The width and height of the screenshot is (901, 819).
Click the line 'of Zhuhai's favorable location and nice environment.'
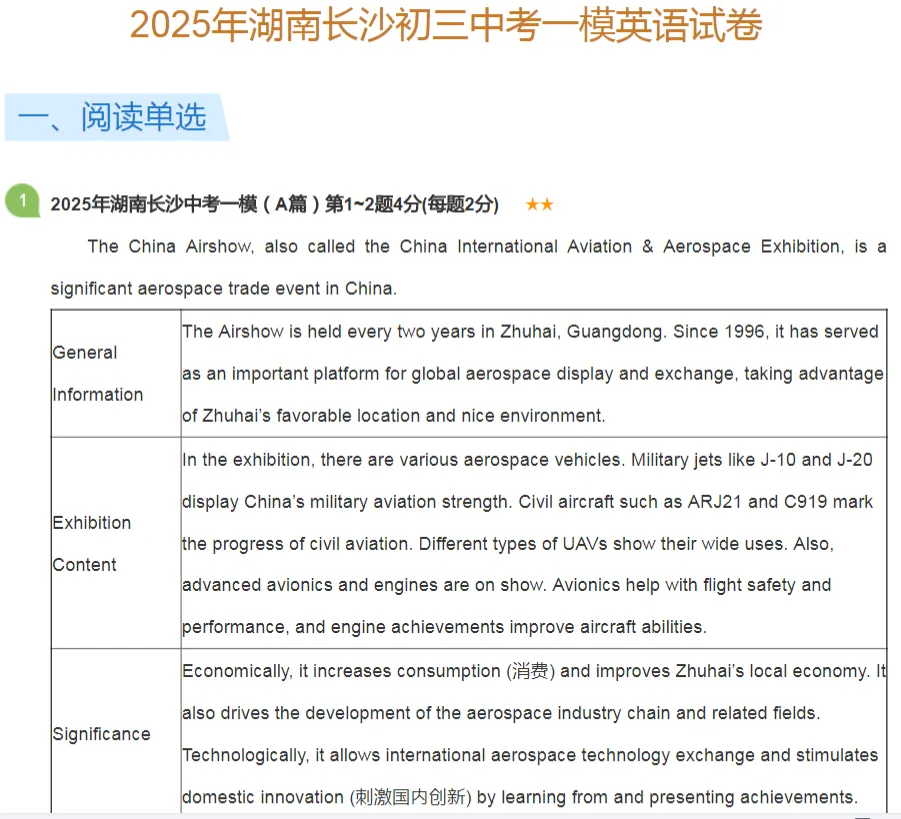[x=394, y=416]
